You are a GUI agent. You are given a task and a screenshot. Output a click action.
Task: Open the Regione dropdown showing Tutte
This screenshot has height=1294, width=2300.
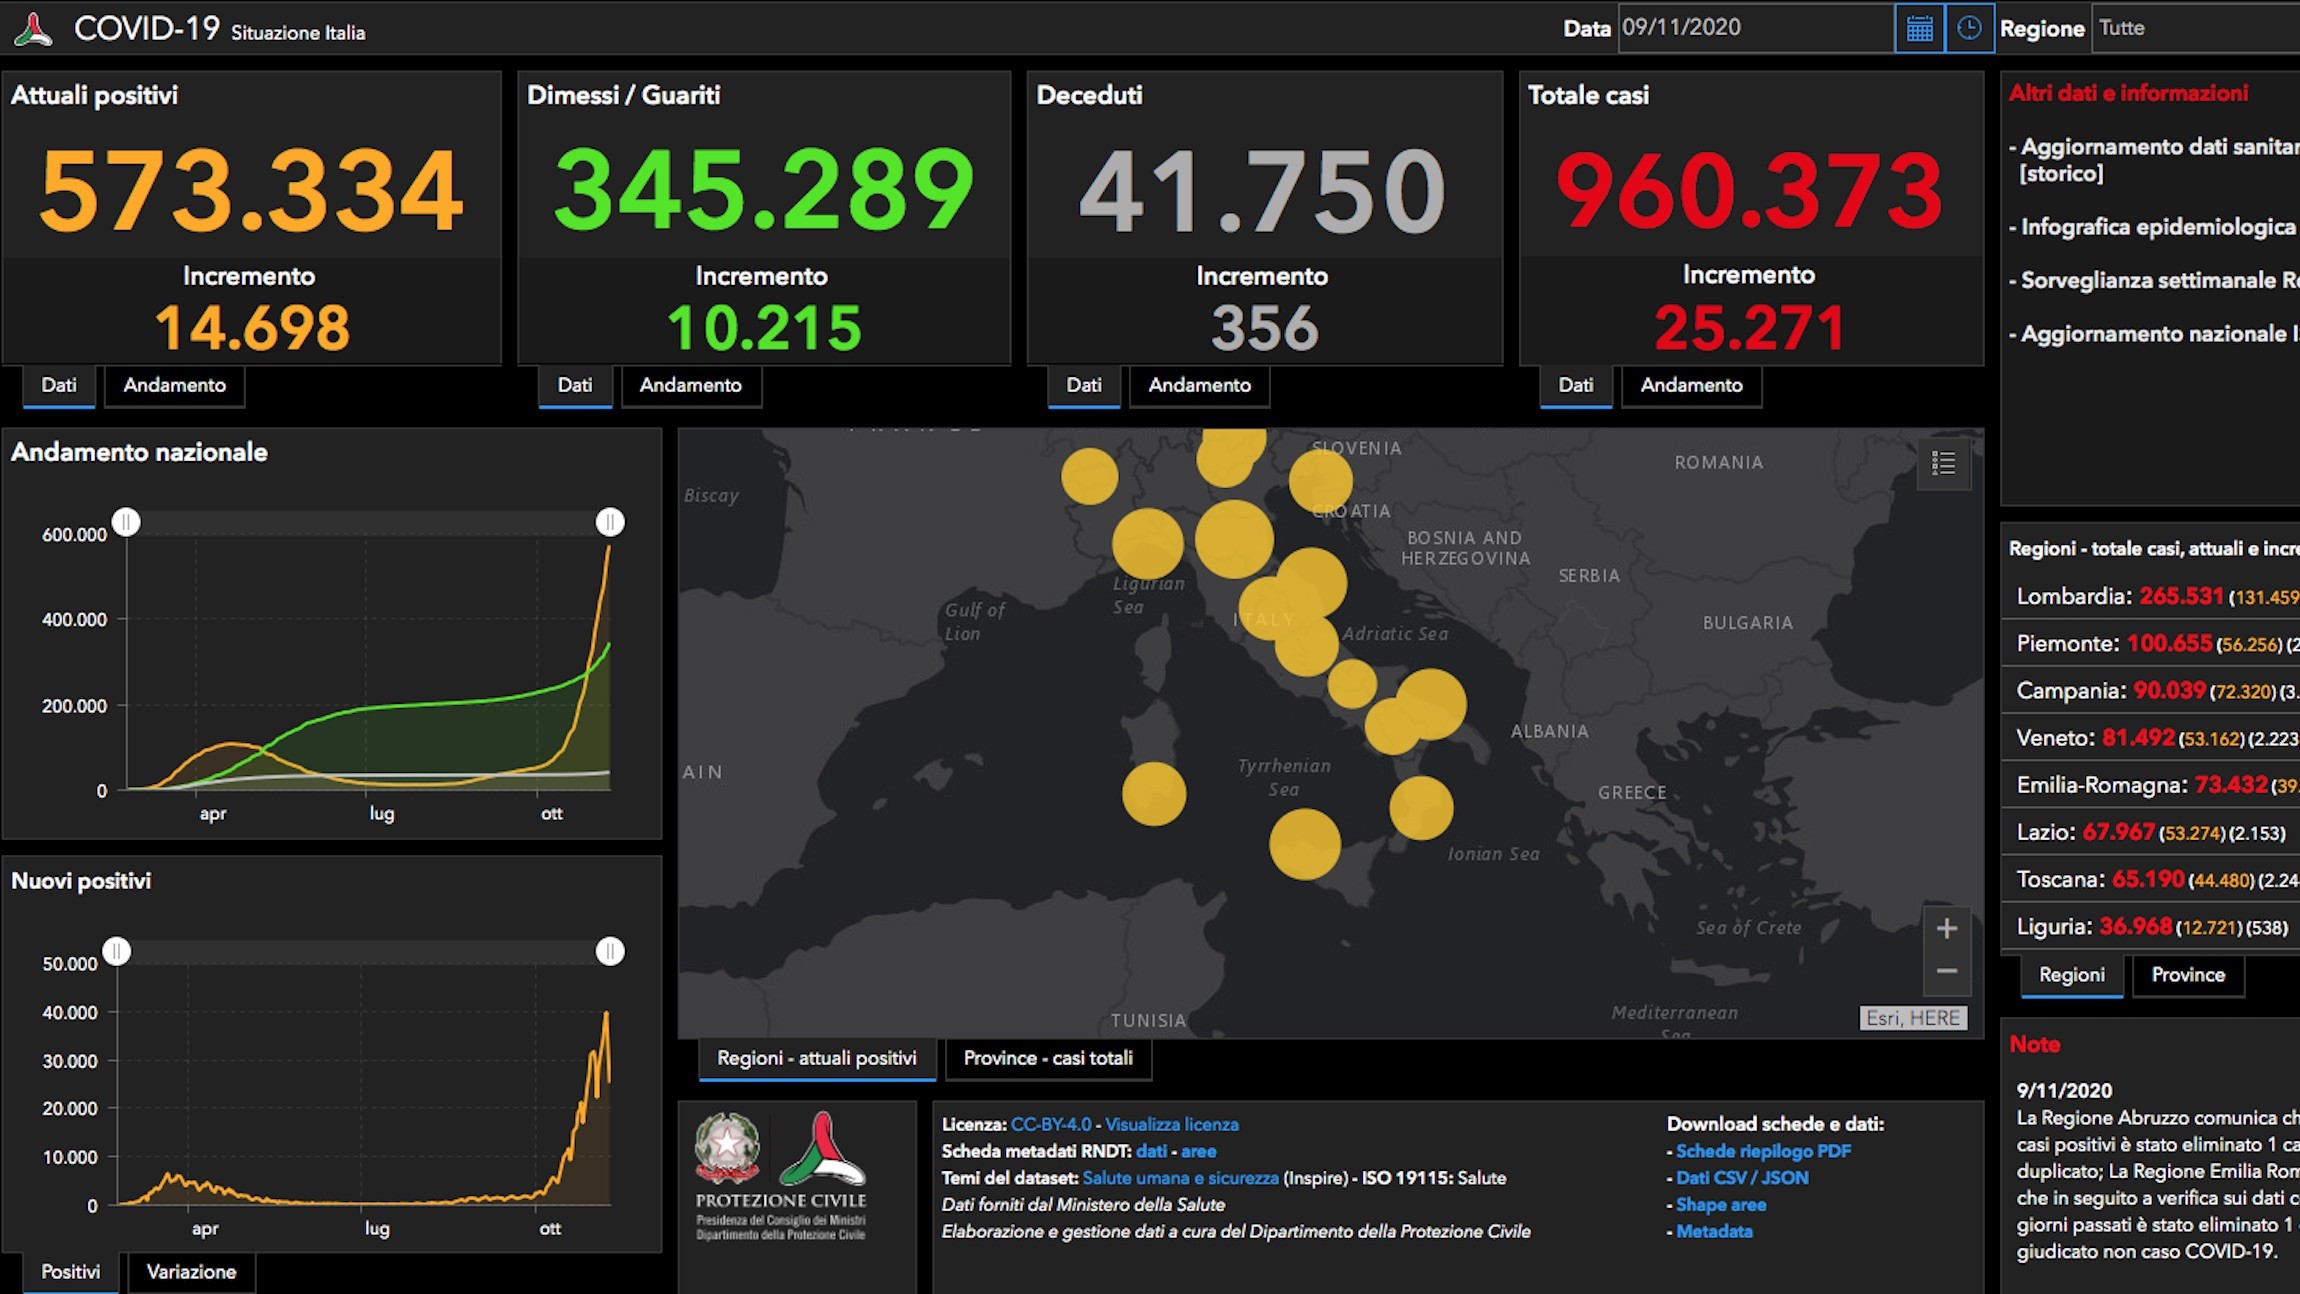click(2196, 28)
